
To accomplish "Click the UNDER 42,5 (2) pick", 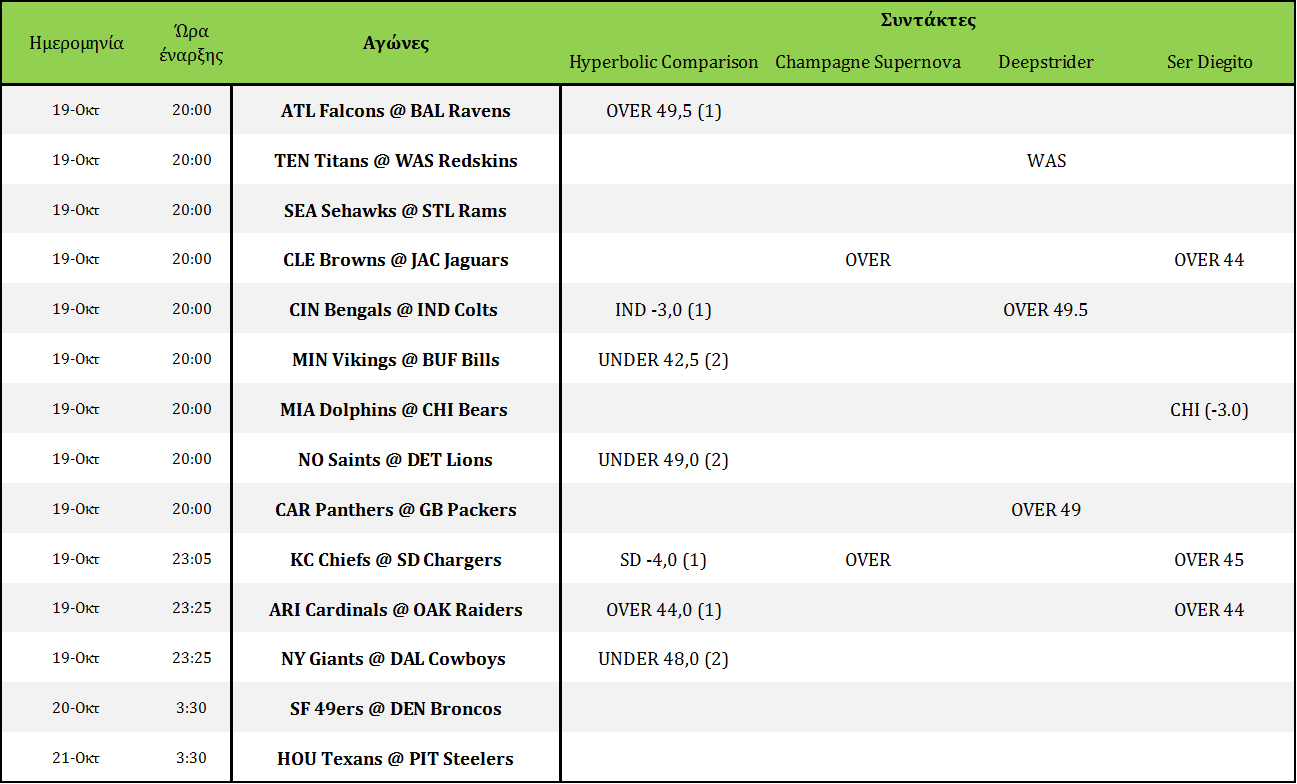I will (x=664, y=360).
